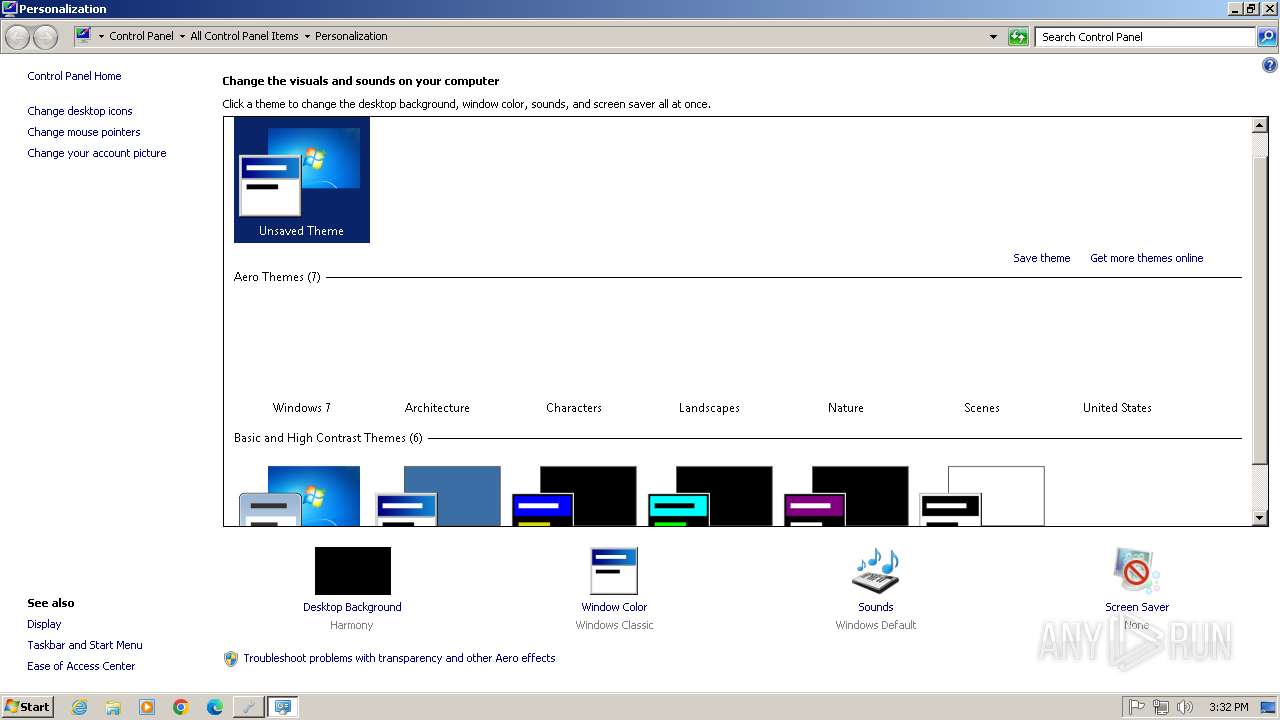Image resolution: width=1280 pixels, height=720 pixels.
Task: Select the United States Aero theme label
Action: (1117, 408)
